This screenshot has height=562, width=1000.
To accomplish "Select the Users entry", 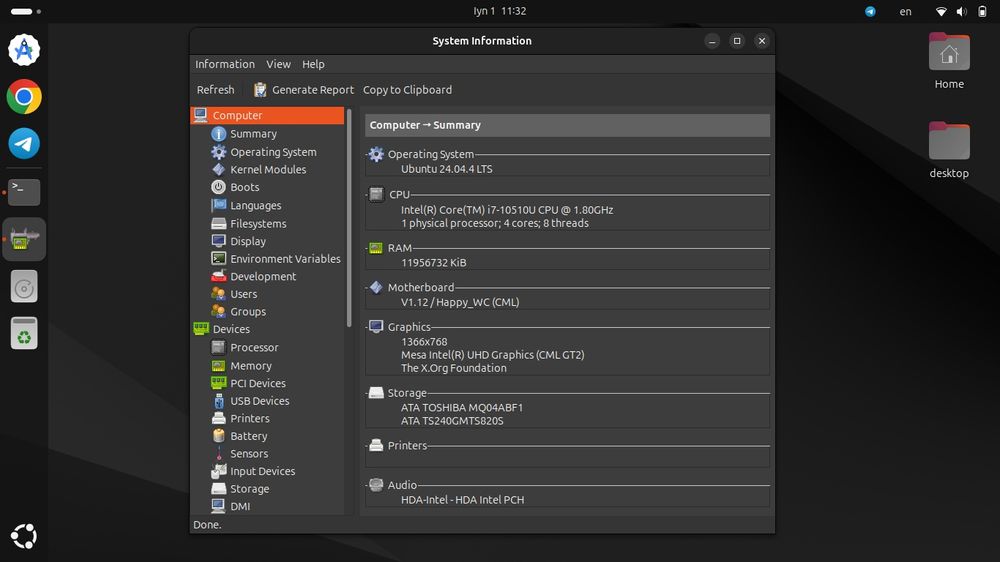I will pyautogui.click(x=244, y=294).
